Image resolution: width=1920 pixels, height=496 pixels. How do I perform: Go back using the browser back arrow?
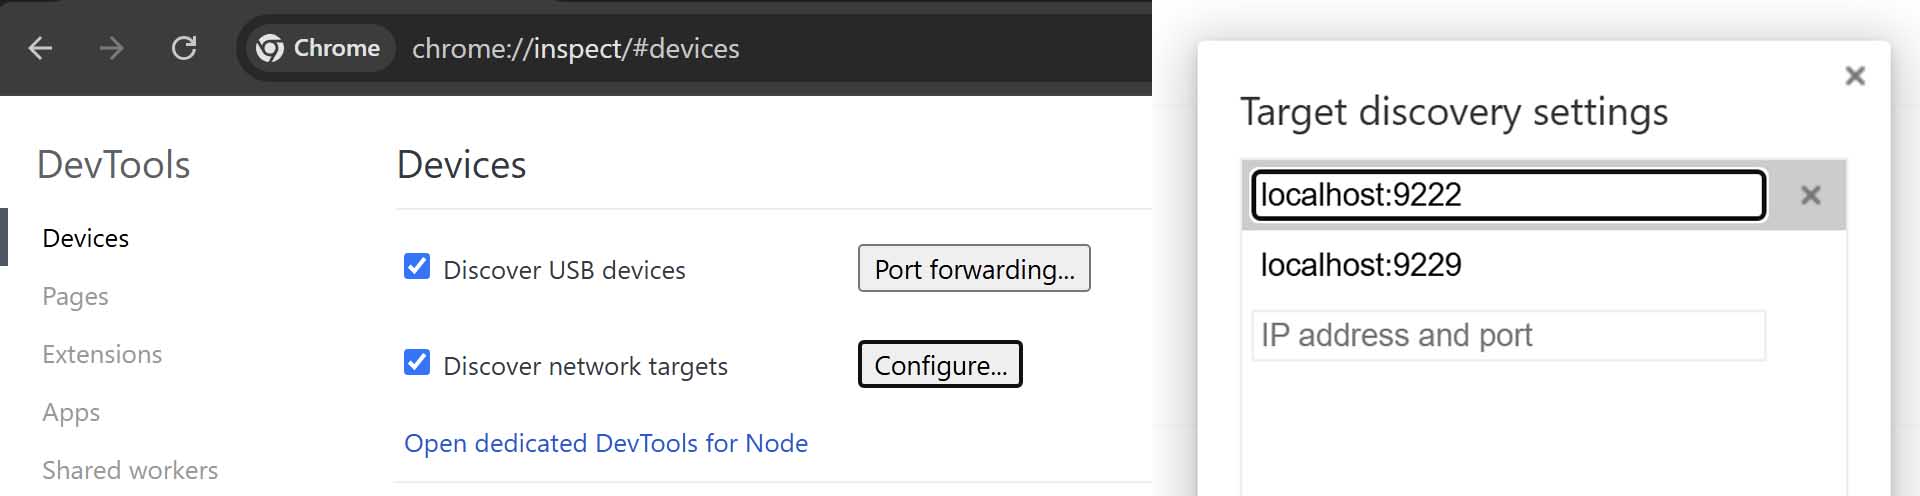point(40,48)
